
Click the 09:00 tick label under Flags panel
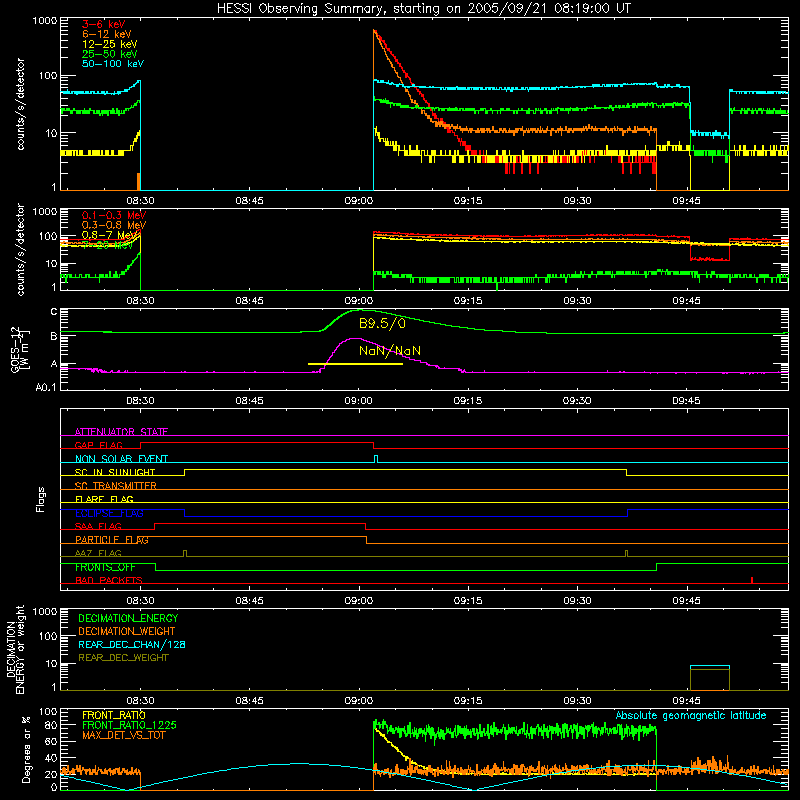tap(359, 601)
